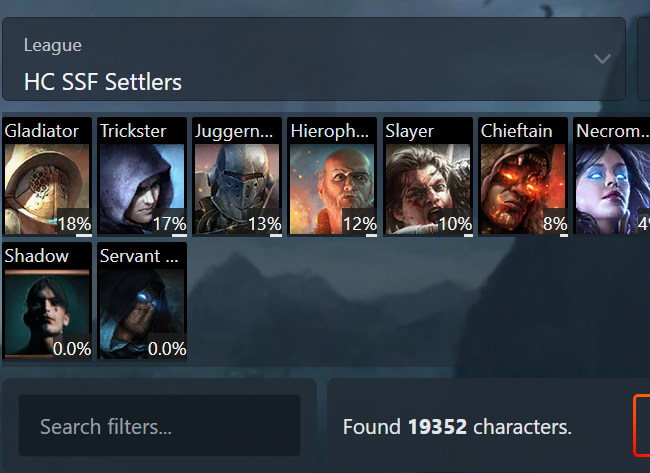The height and width of the screenshot is (473, 650).
Task: Click the Chieftain 8% percentage
Action: (555, 224)
